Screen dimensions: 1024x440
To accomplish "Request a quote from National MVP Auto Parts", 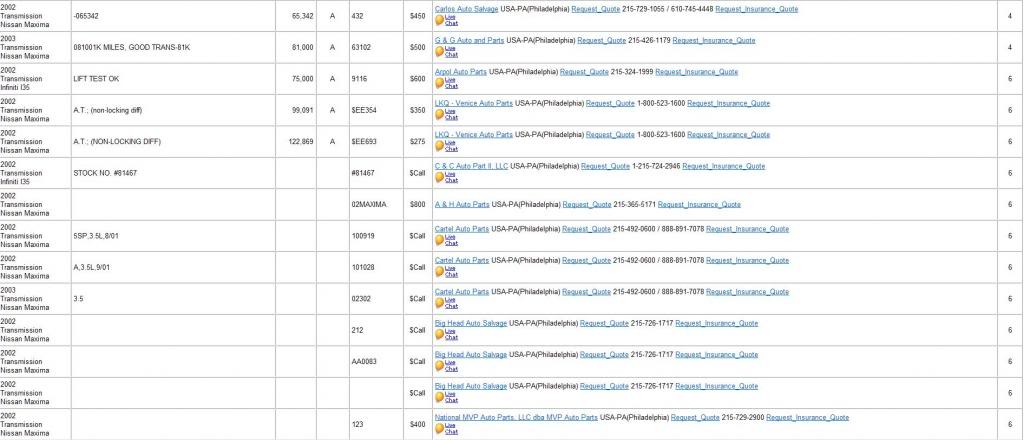I will pos(695,417).
